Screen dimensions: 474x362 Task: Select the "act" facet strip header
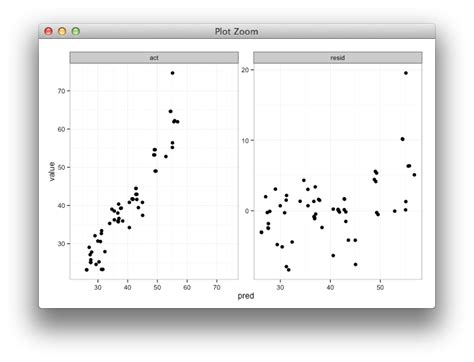tap(154, 58)
